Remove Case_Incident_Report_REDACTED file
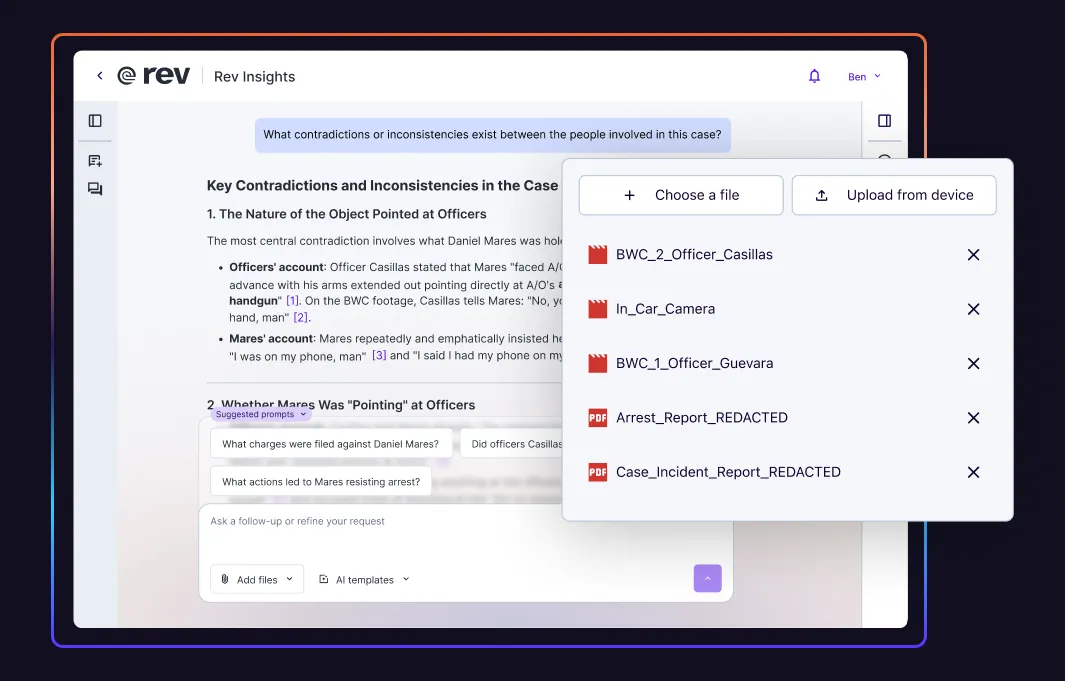1065x681 pixels. (x=973, y=472)
